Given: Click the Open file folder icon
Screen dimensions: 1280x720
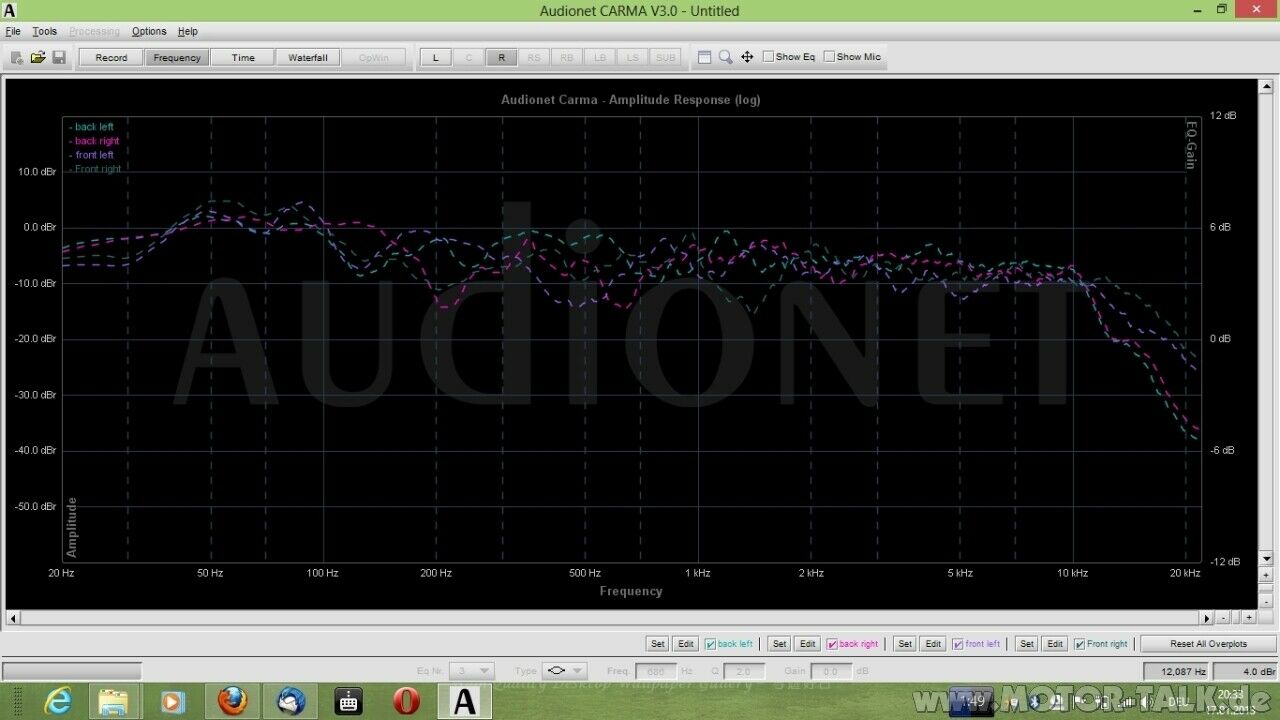Looking at the screenshot, I should (38, 57).
